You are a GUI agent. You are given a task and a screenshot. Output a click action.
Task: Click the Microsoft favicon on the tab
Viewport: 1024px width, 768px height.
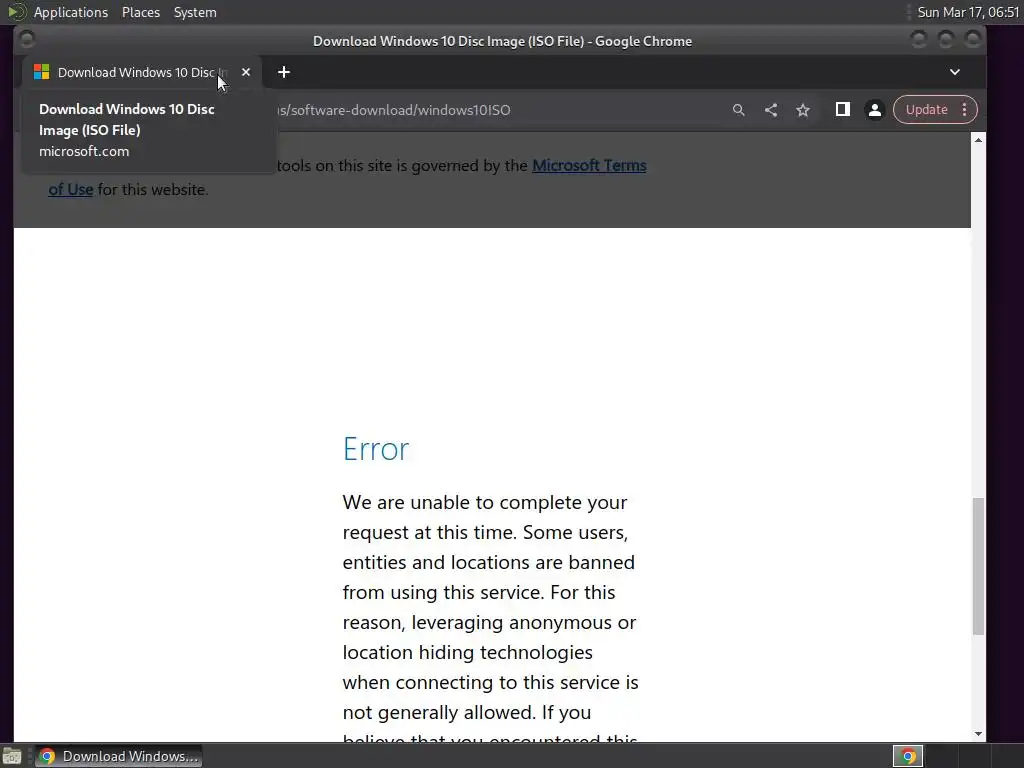42,72
